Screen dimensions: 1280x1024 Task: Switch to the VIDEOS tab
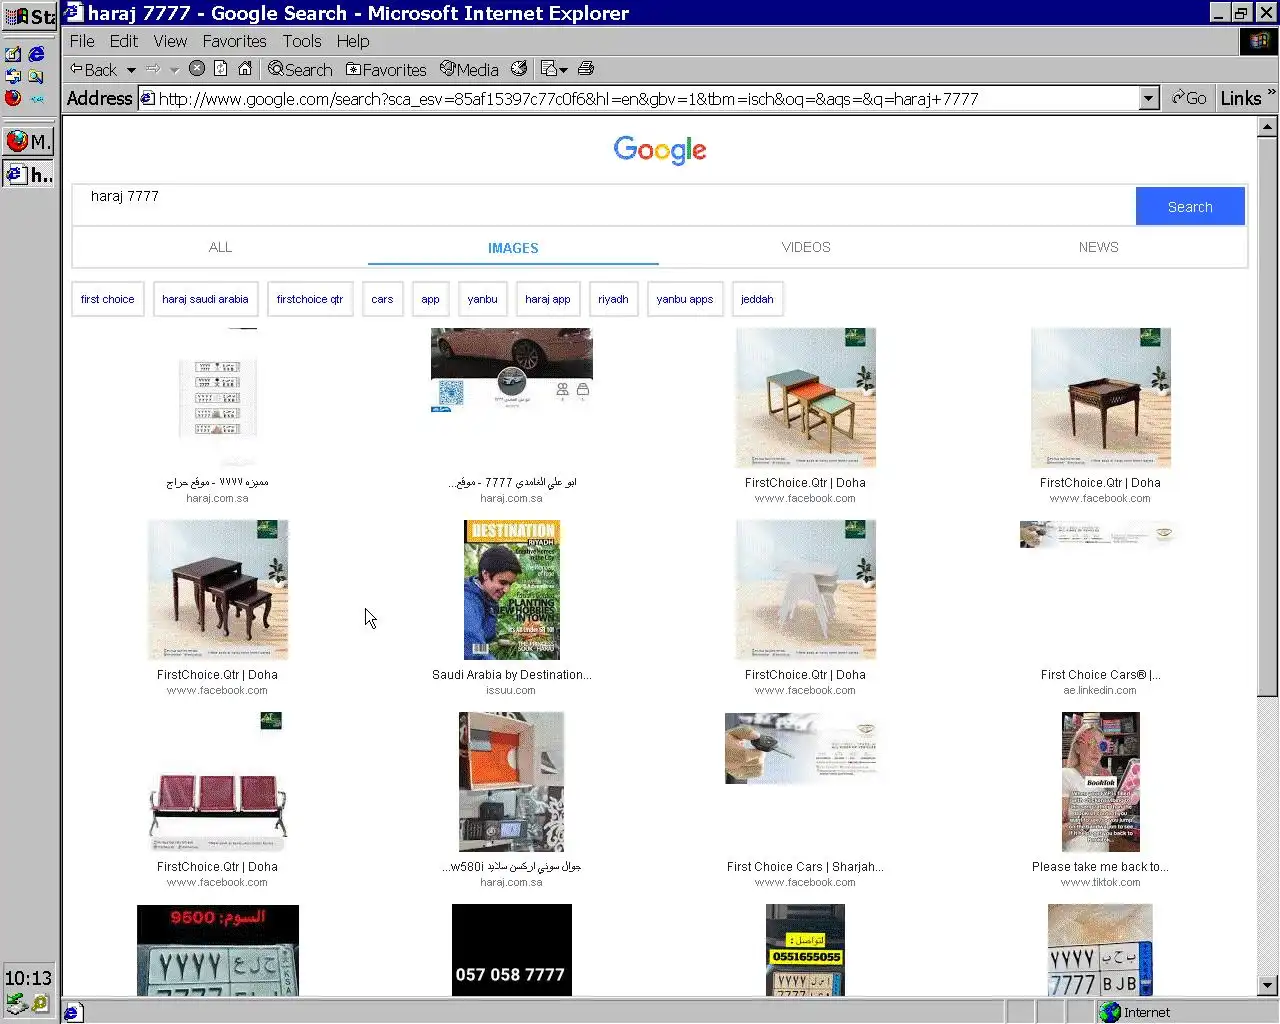(806, 247)
